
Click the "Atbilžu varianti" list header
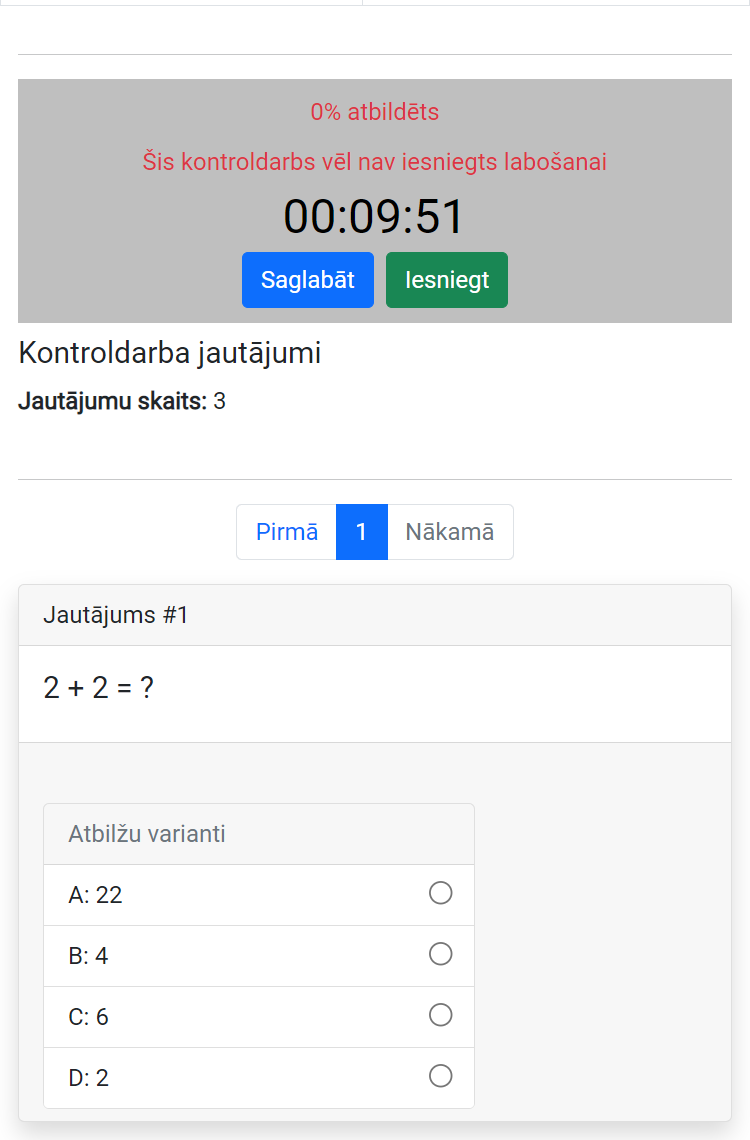(147, 834)
